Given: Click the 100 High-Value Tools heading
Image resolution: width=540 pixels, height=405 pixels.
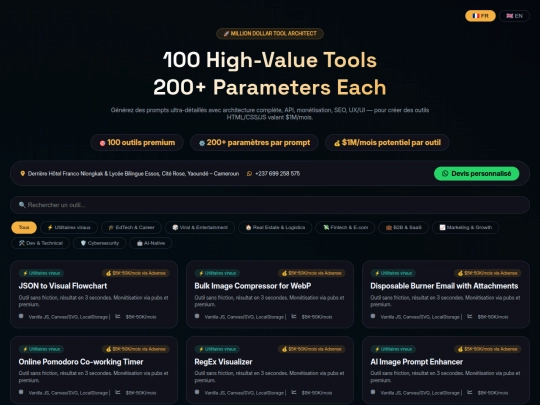Looking at the screenshot, I should coord(270,60).
